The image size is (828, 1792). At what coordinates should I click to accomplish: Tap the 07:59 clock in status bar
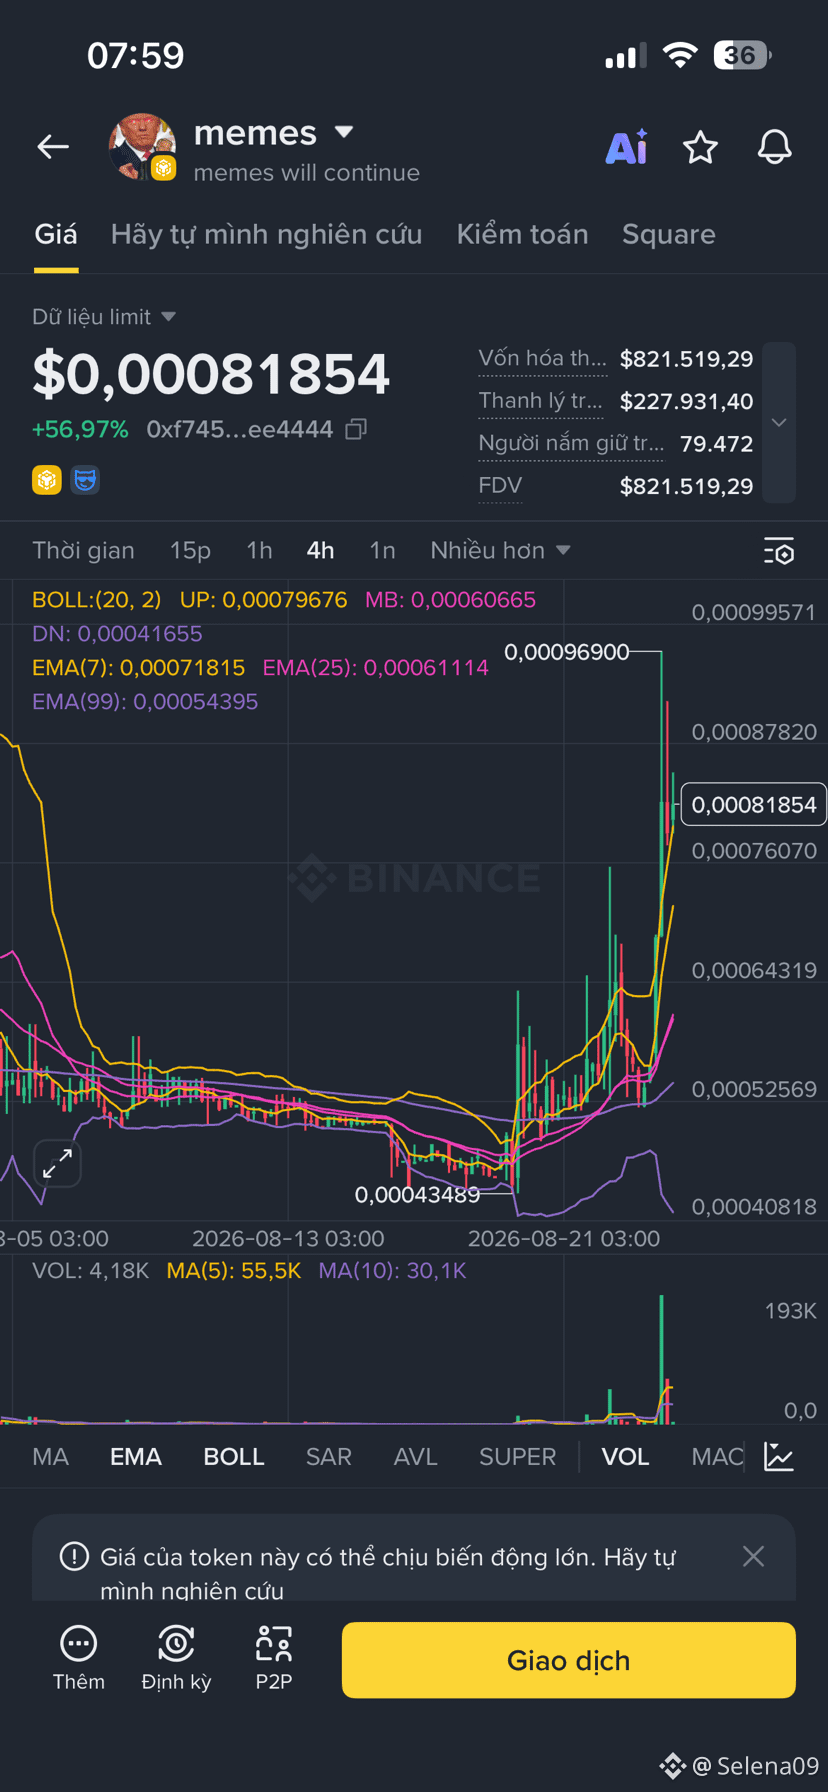[136, 55]
